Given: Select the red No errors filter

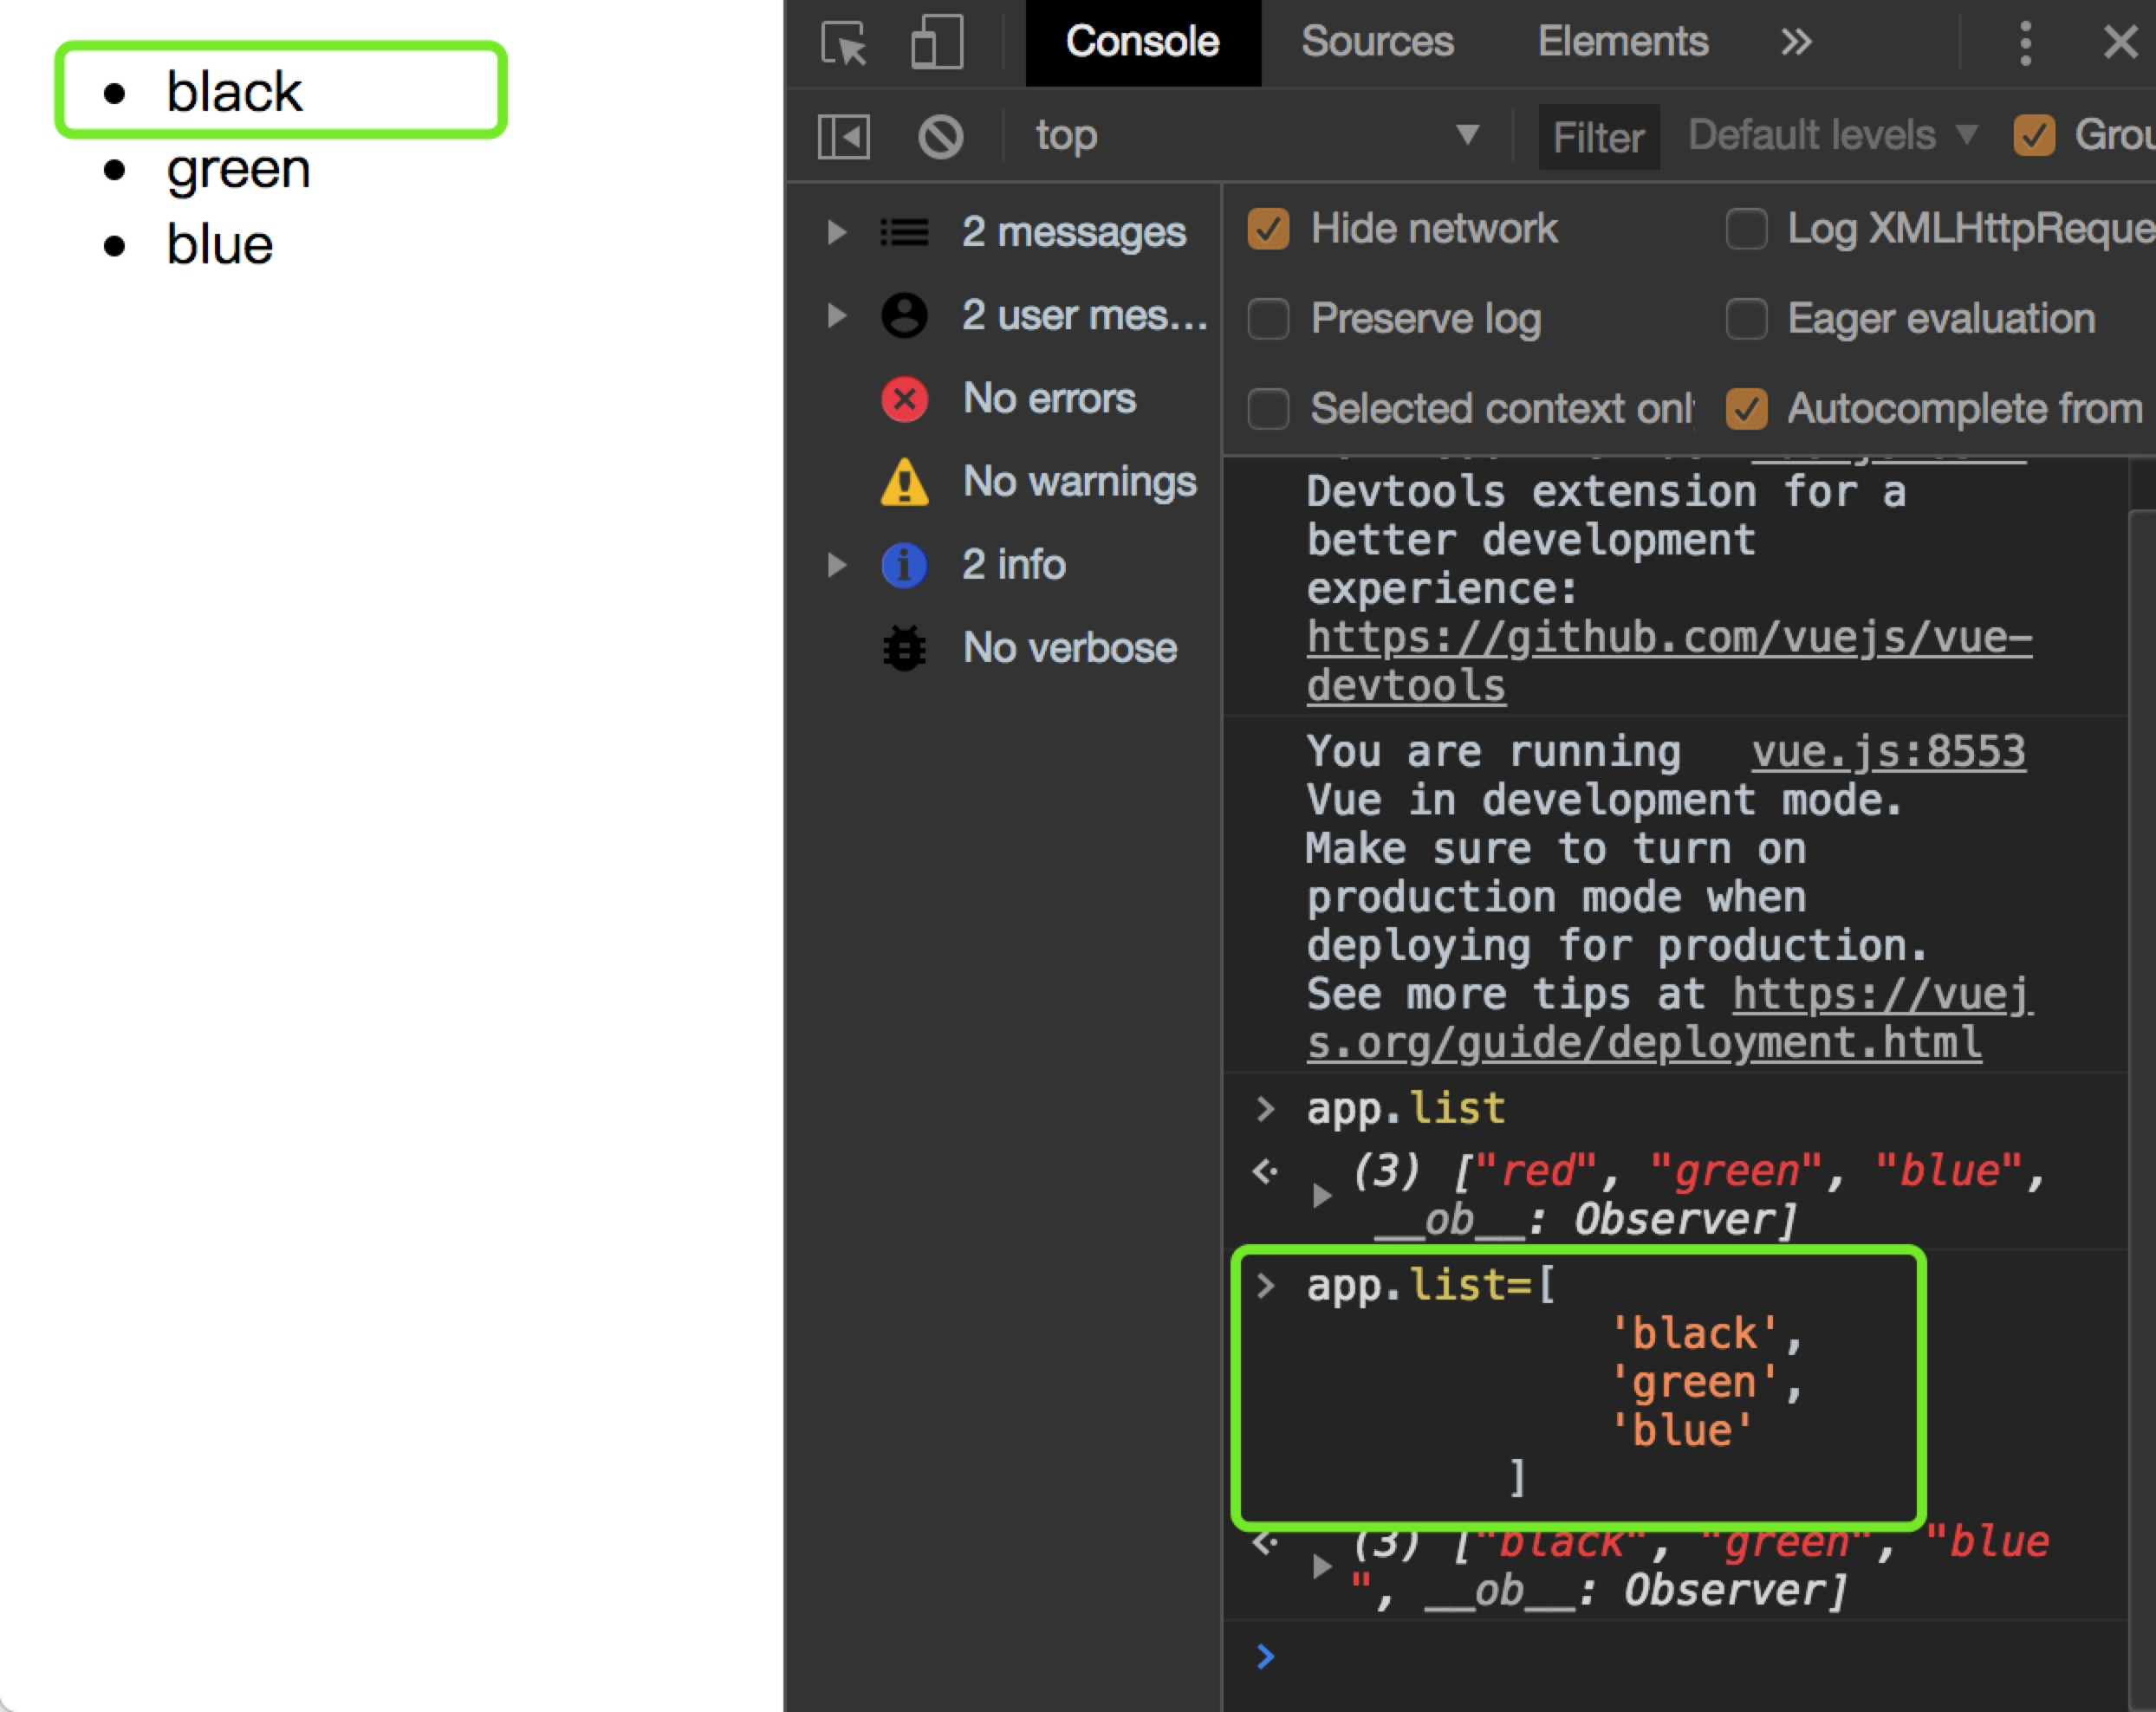Looking at the screenshot, I should click(1048, 399).
